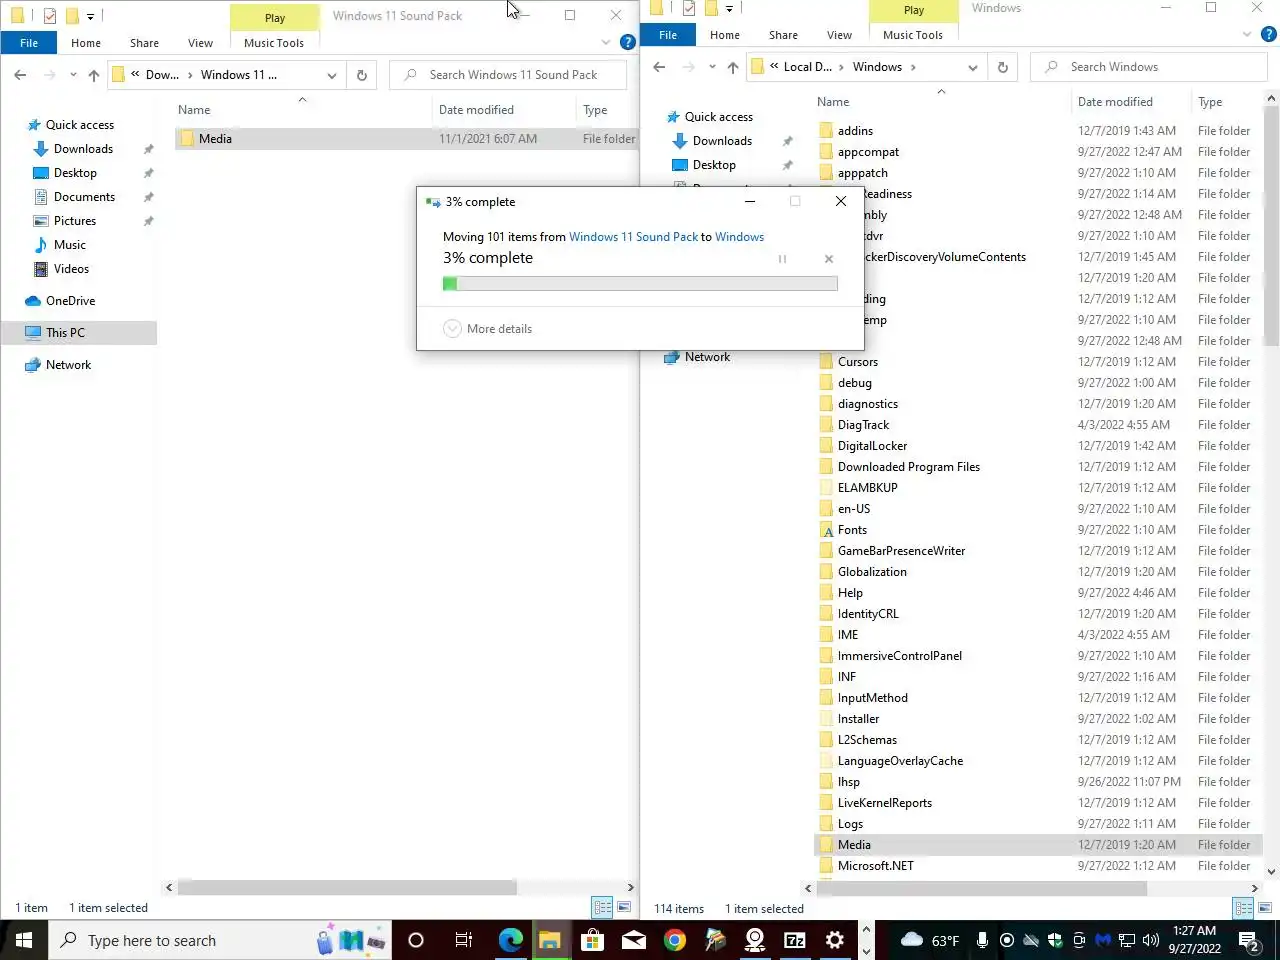Select the Cursors folder in the Windows list
The image size is (1280, 960).
pos(858,362)
